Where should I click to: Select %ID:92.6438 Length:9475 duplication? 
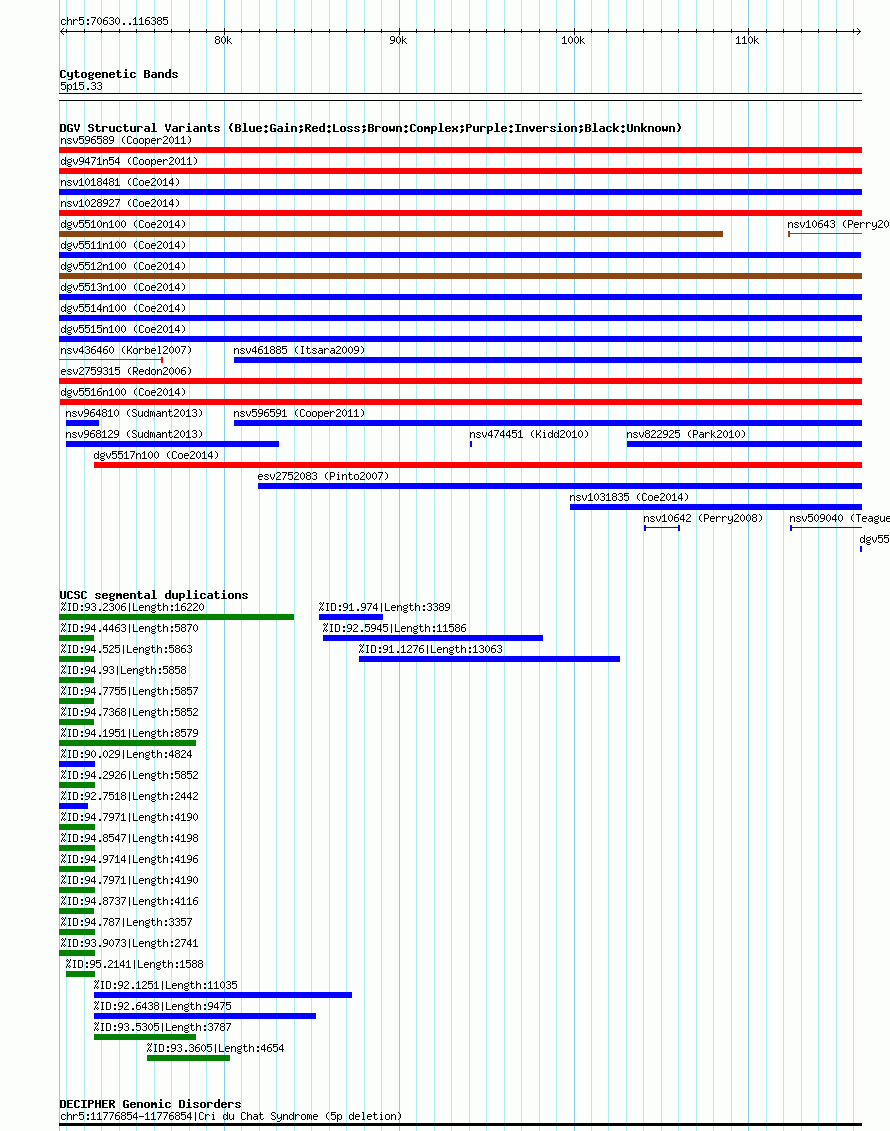click(x=205, y=1016)
